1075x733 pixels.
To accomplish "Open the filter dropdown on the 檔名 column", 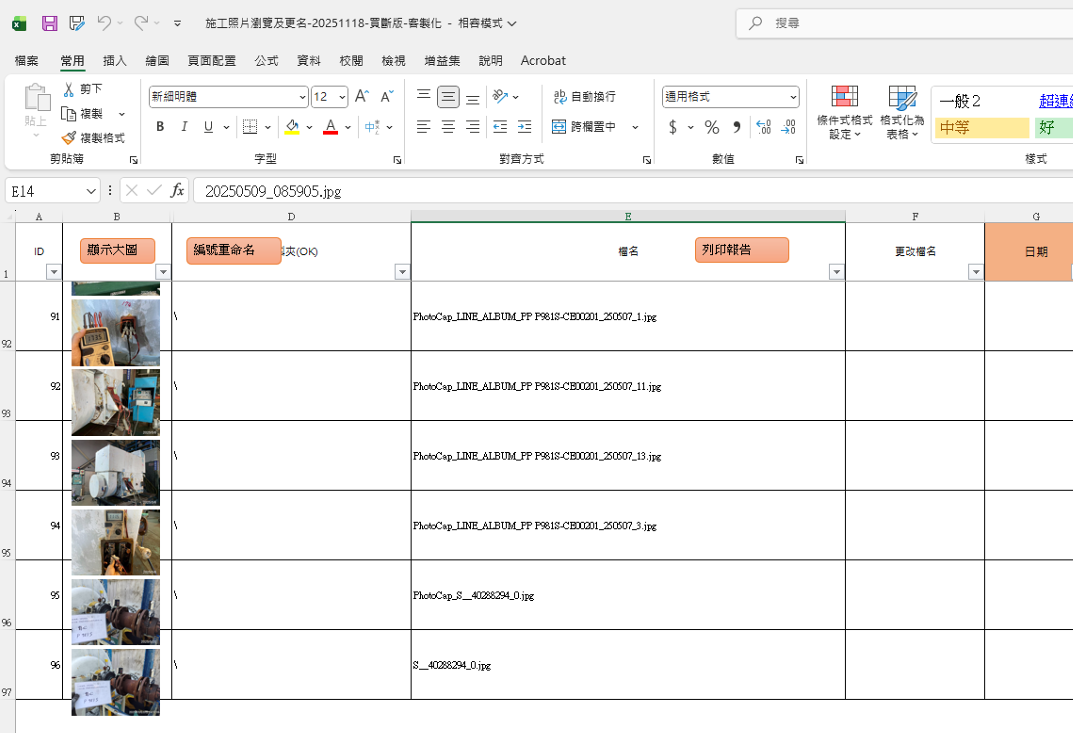I will (x=836, y=271).
